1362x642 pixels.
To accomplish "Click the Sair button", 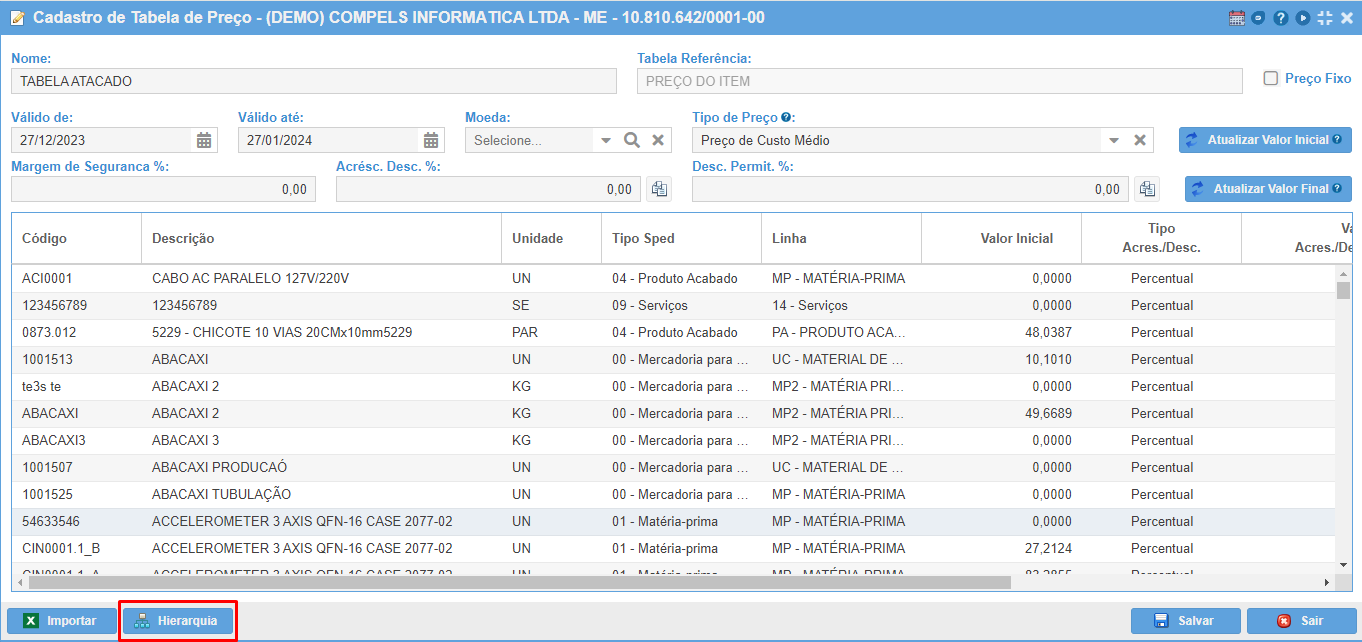I will [1301, 621].
